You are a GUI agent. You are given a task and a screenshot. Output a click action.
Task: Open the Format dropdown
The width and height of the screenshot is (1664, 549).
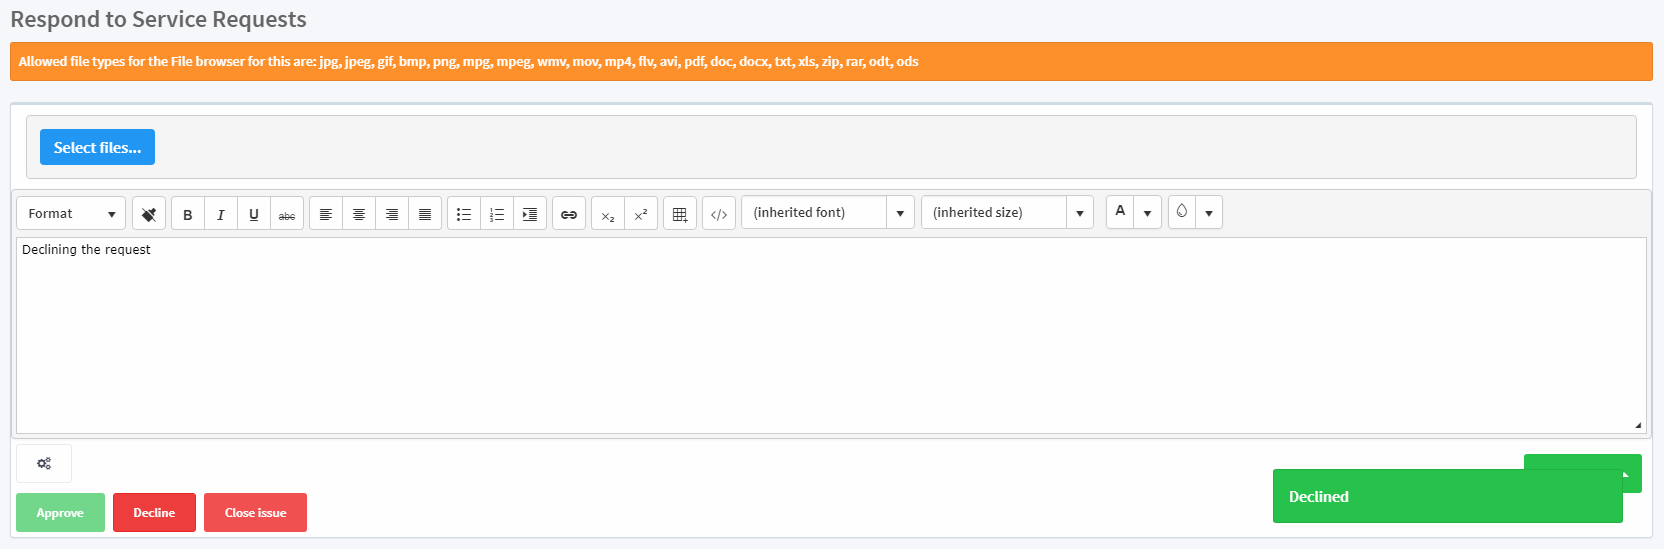click(71, 214)
